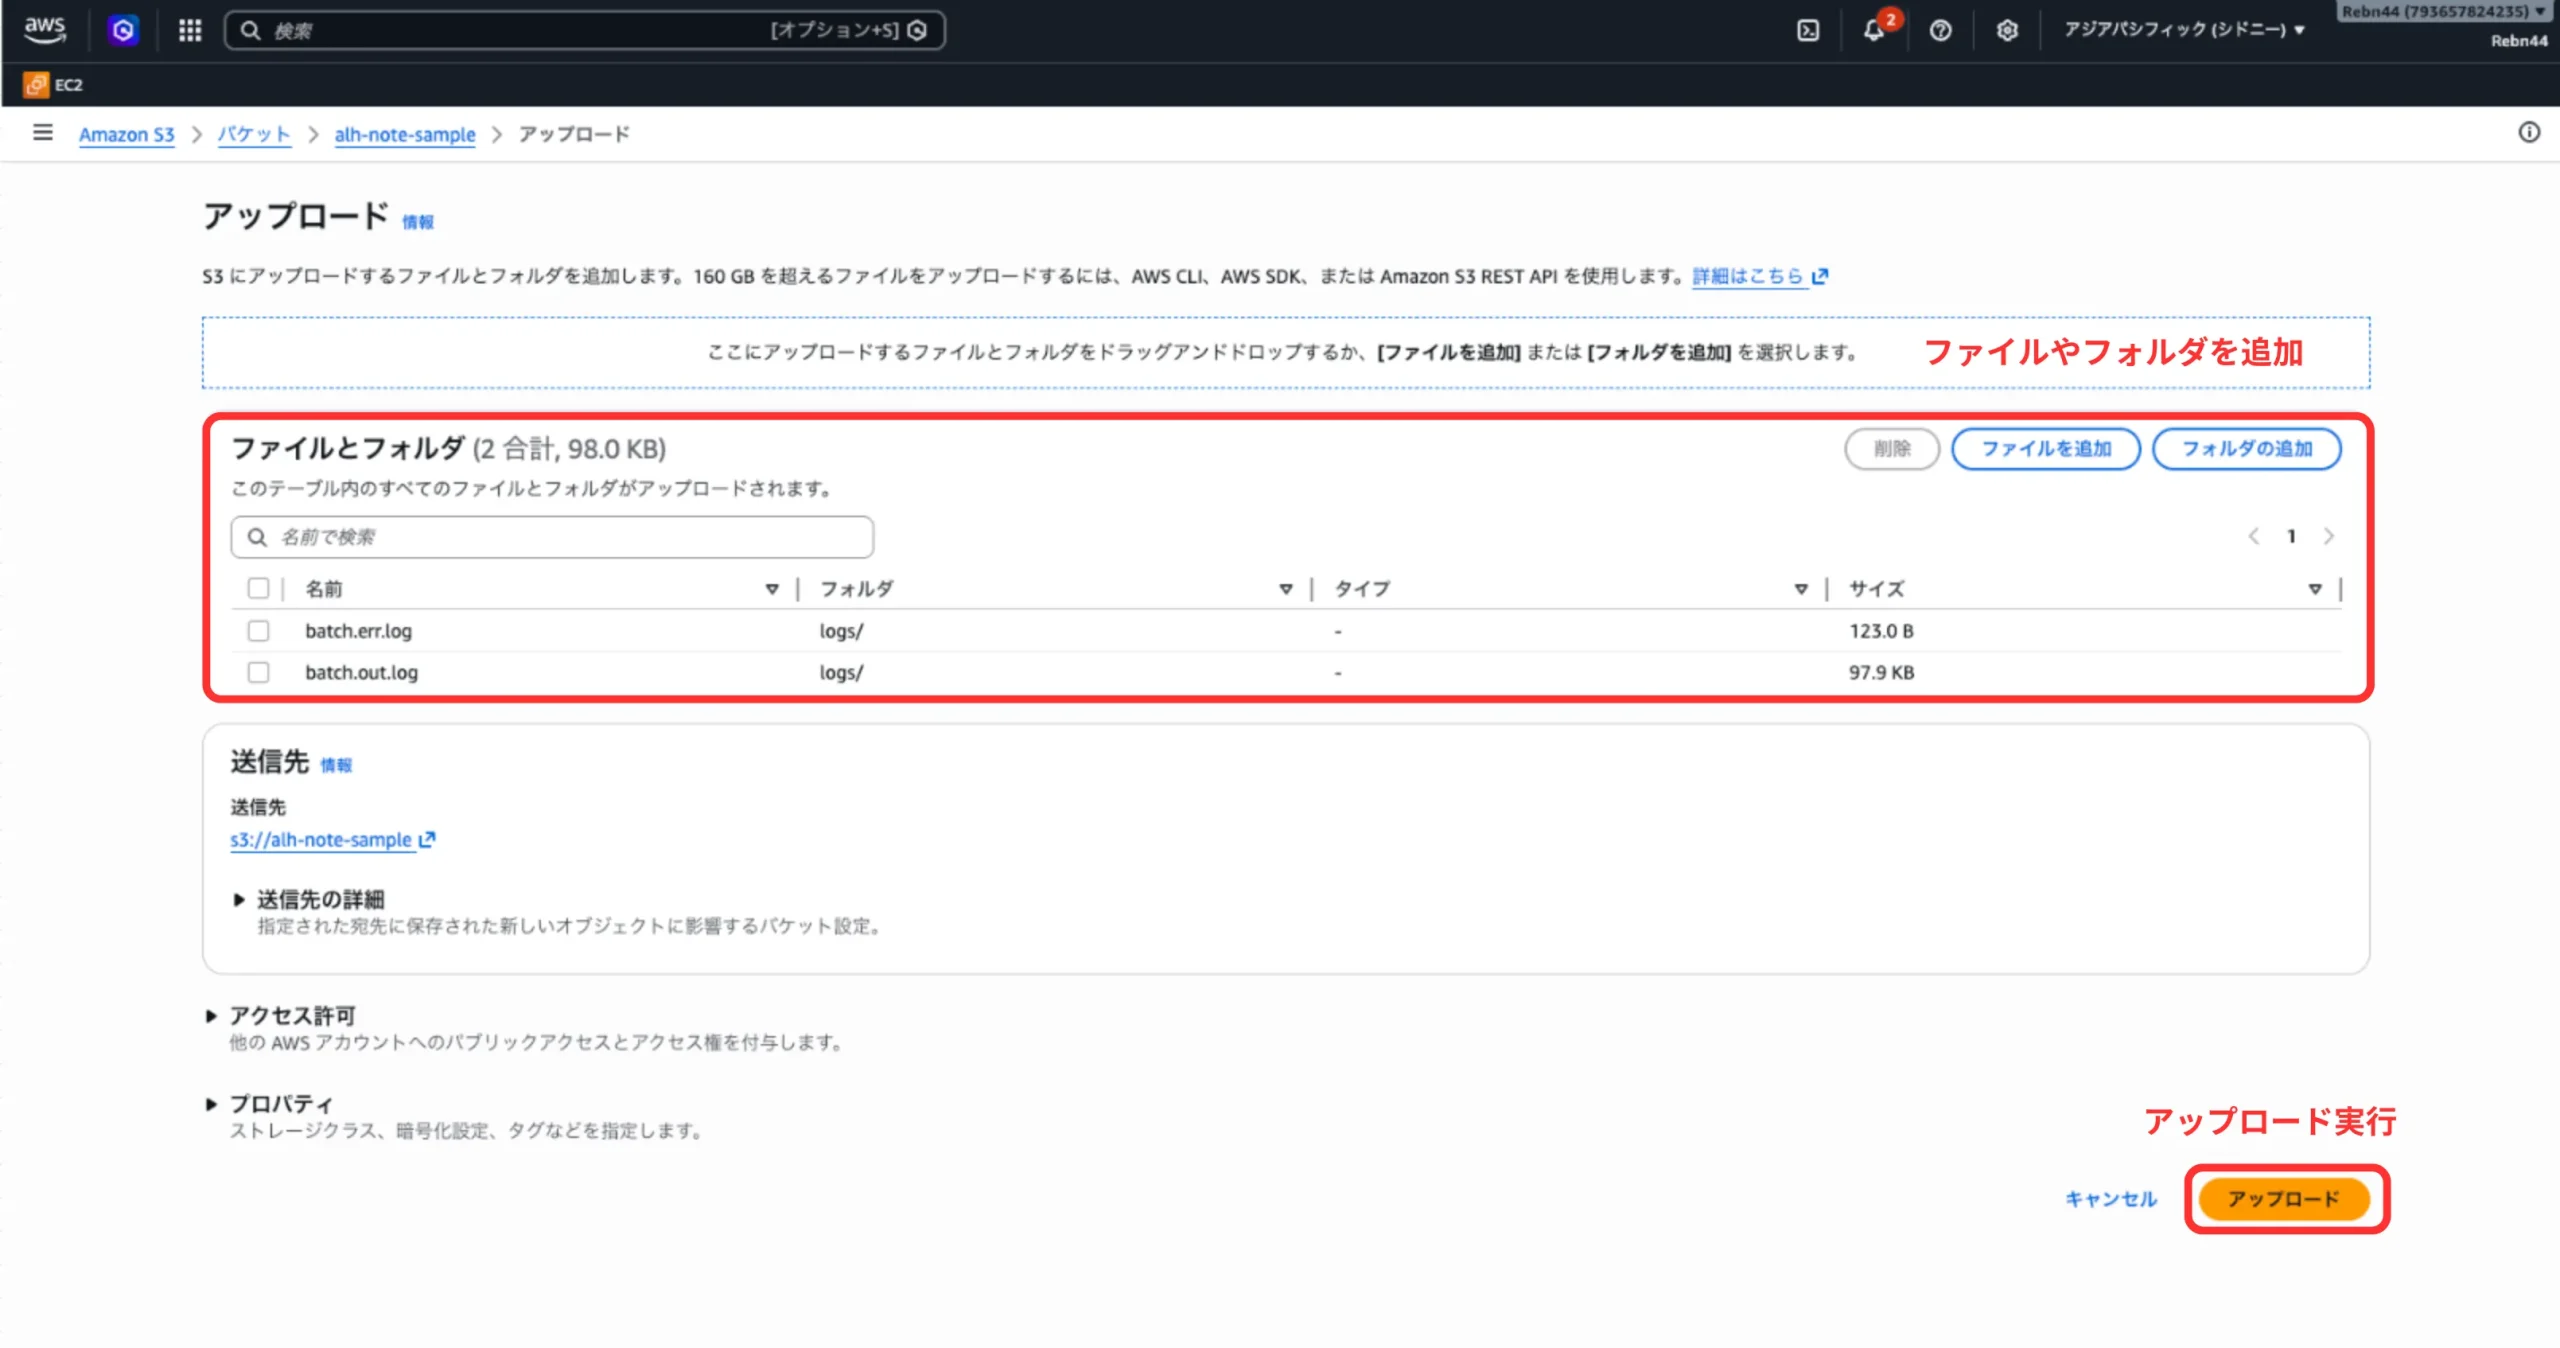Image resolution: width=2560 pixels, height=1348 pixels.
Task: Click the 97.9 KB size cell
Action: [x=1881, y=672]
